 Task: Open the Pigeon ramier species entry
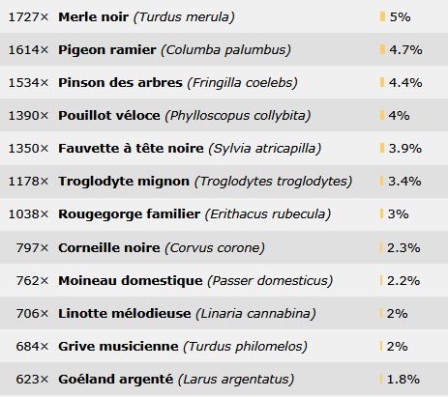tap(107, 50)
